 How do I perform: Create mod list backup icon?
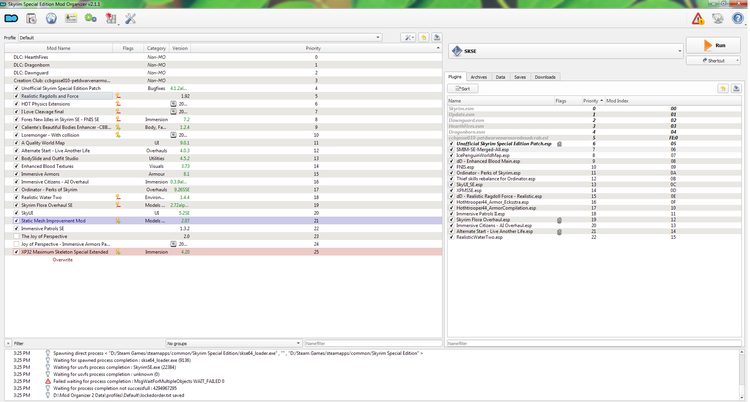[x=437, y=37]
